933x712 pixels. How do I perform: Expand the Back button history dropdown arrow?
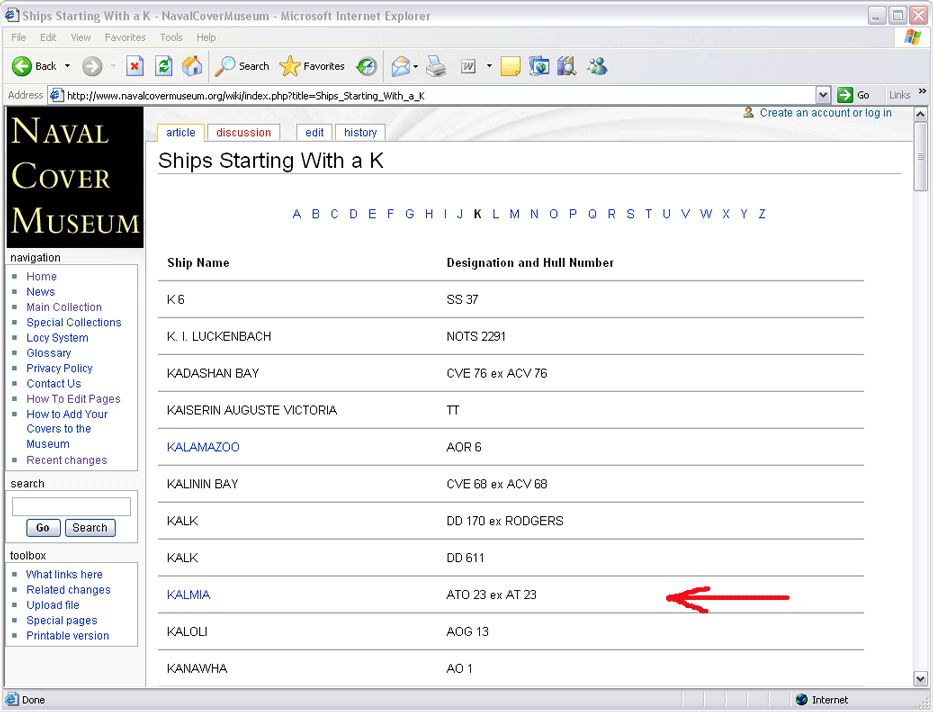(68, 66)
